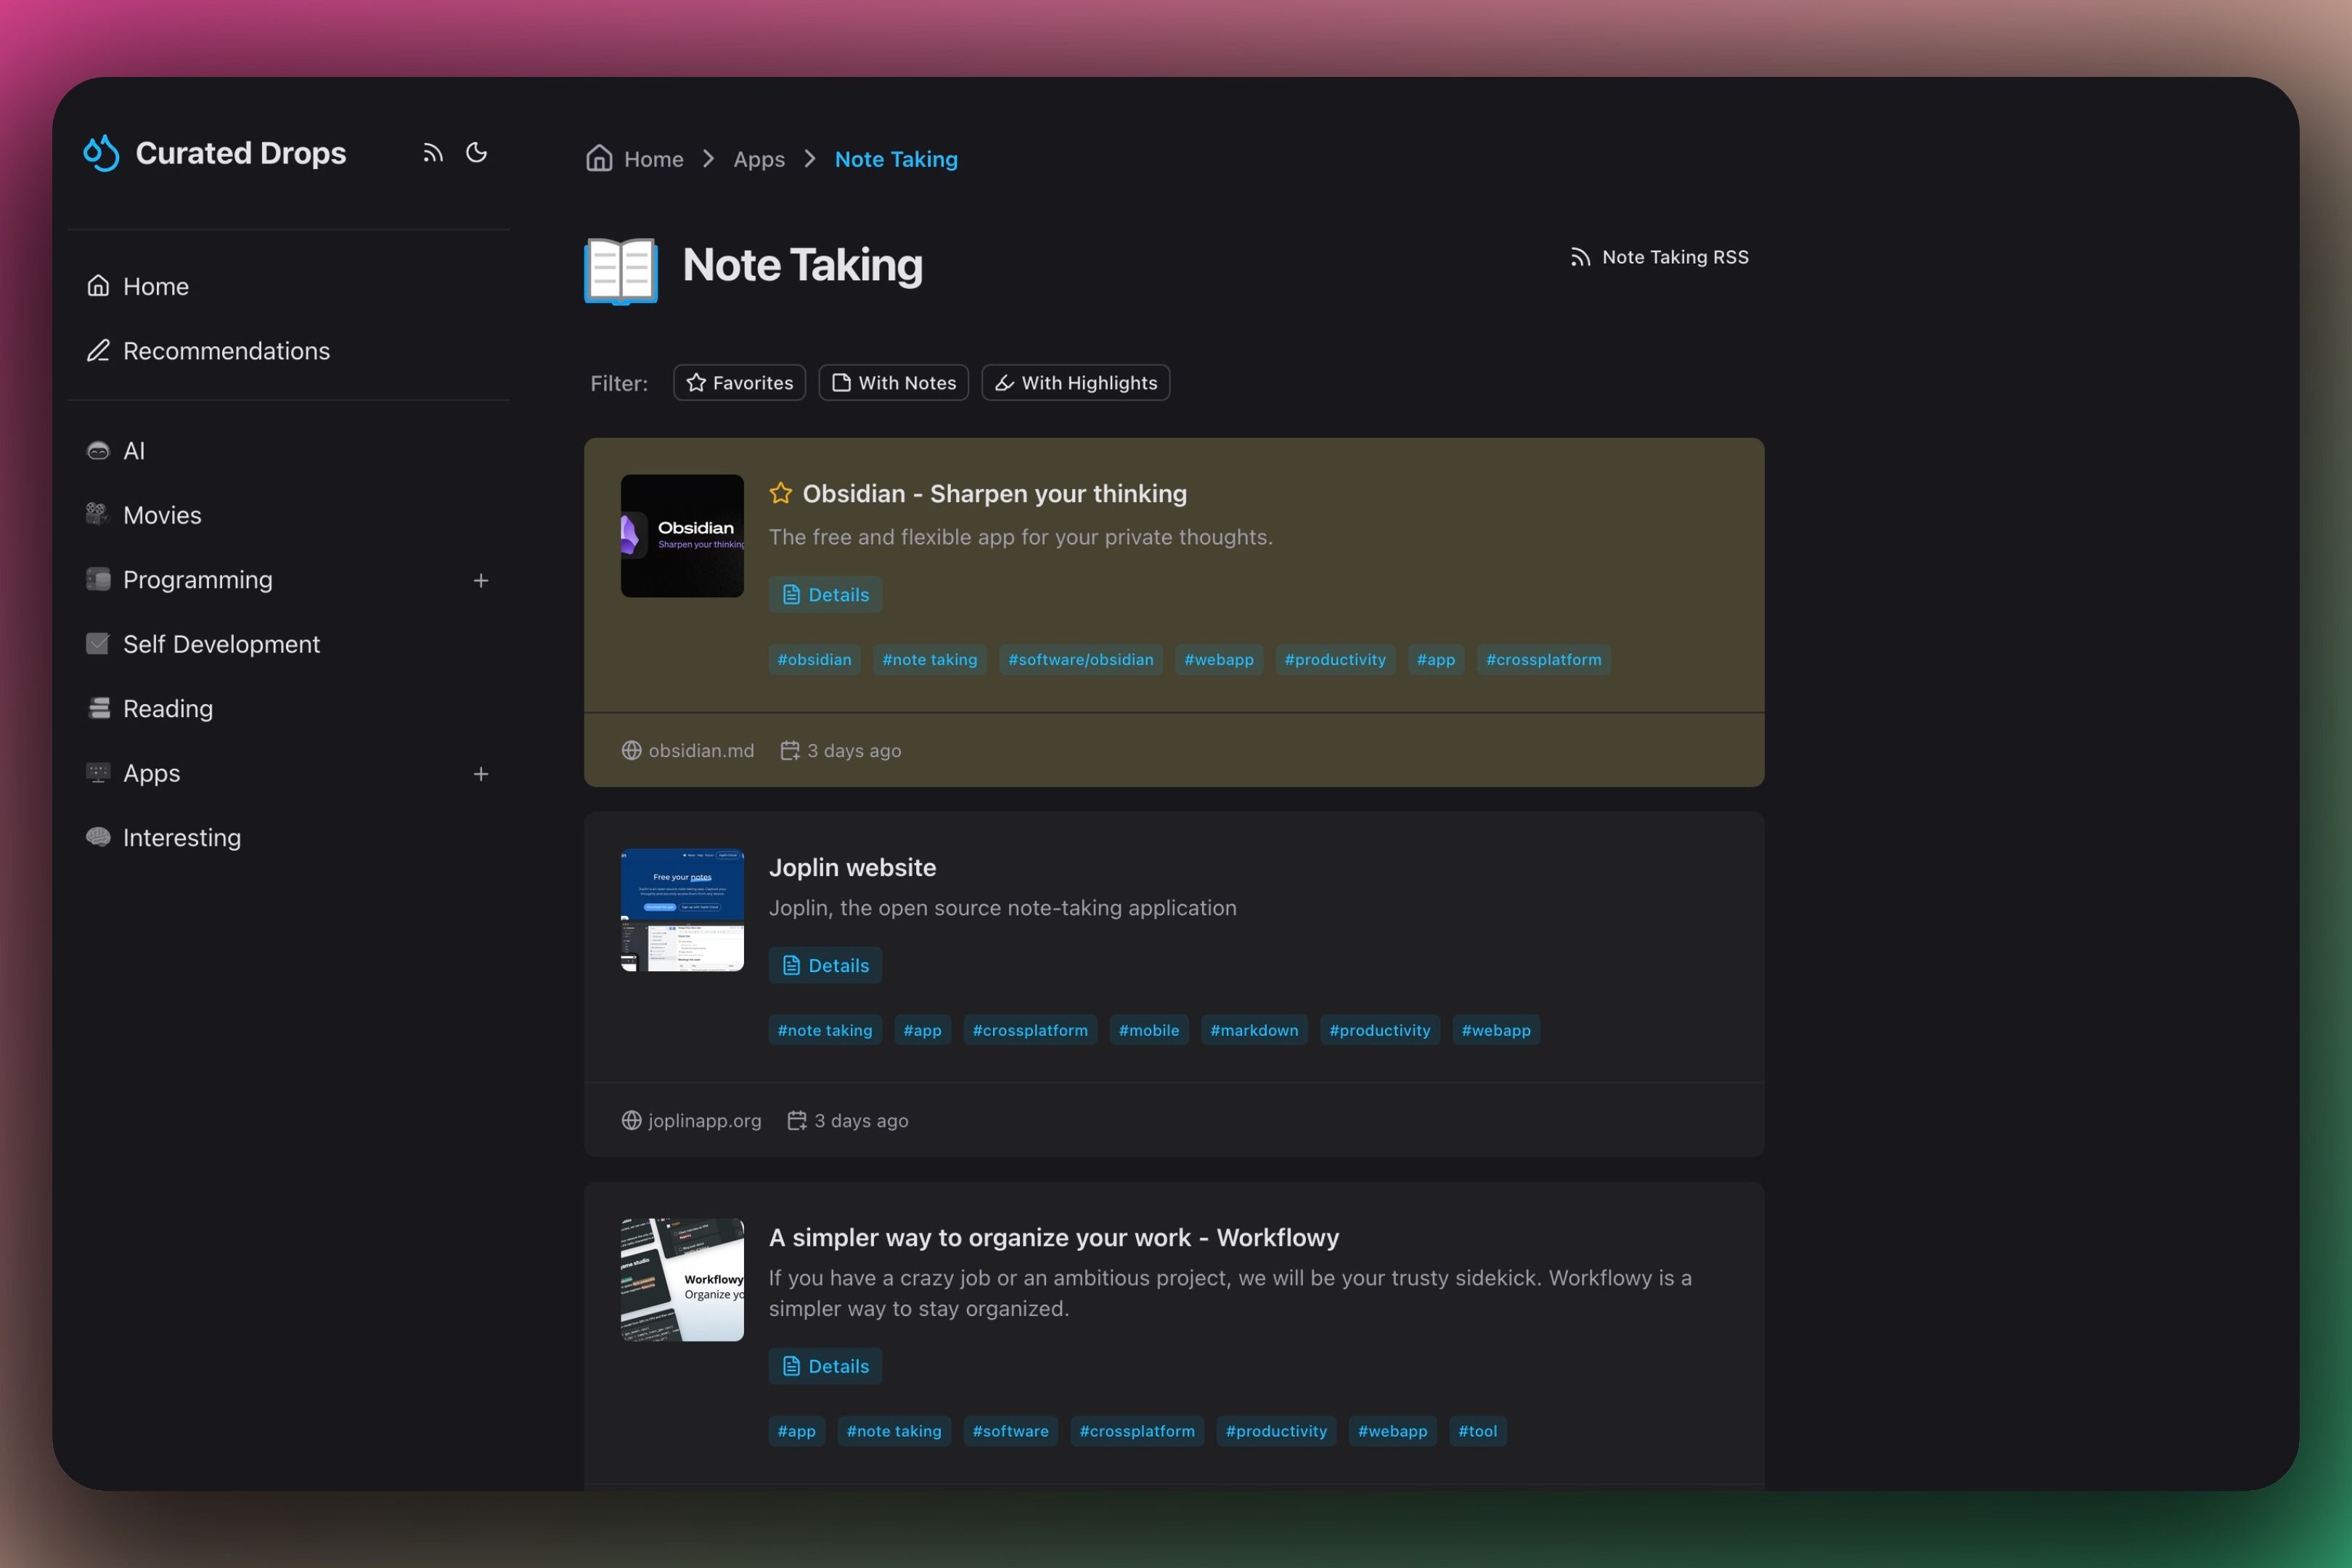This screenshot has height=1568, width=2352.
Task: Switch to light mode via the moon icon
Action: (477, 152)
